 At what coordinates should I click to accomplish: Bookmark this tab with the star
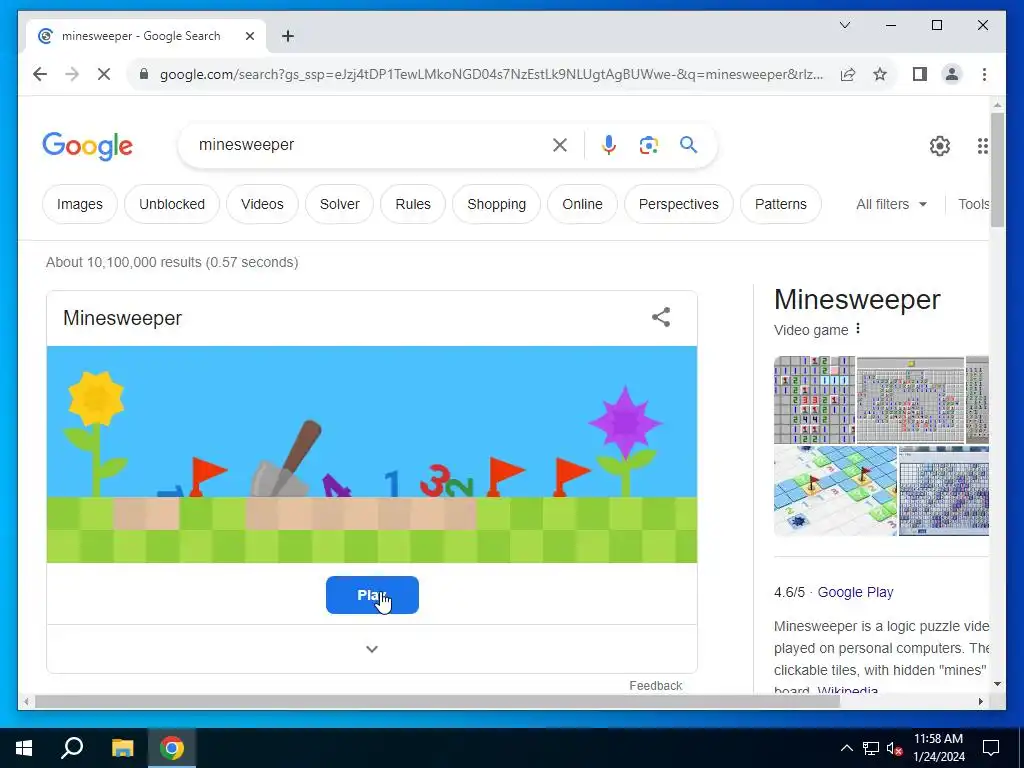pos(880,74)
